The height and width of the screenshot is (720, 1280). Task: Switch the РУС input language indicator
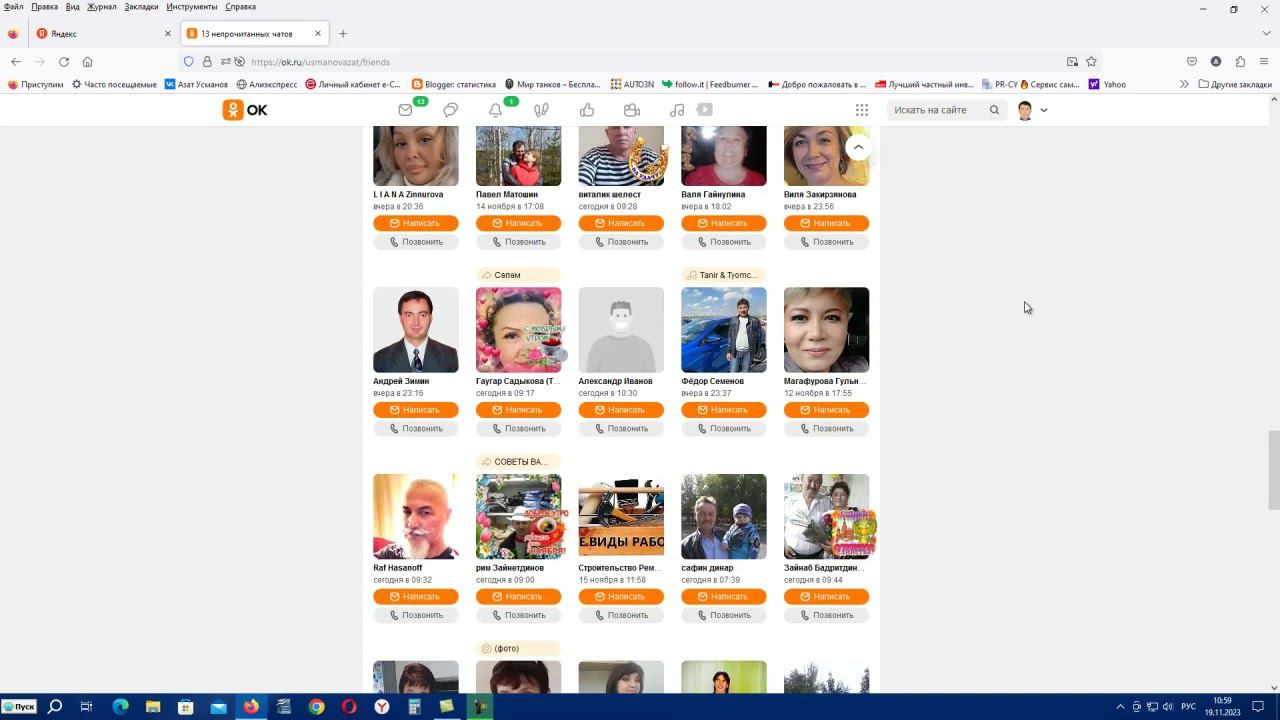tap(1189, 707)
